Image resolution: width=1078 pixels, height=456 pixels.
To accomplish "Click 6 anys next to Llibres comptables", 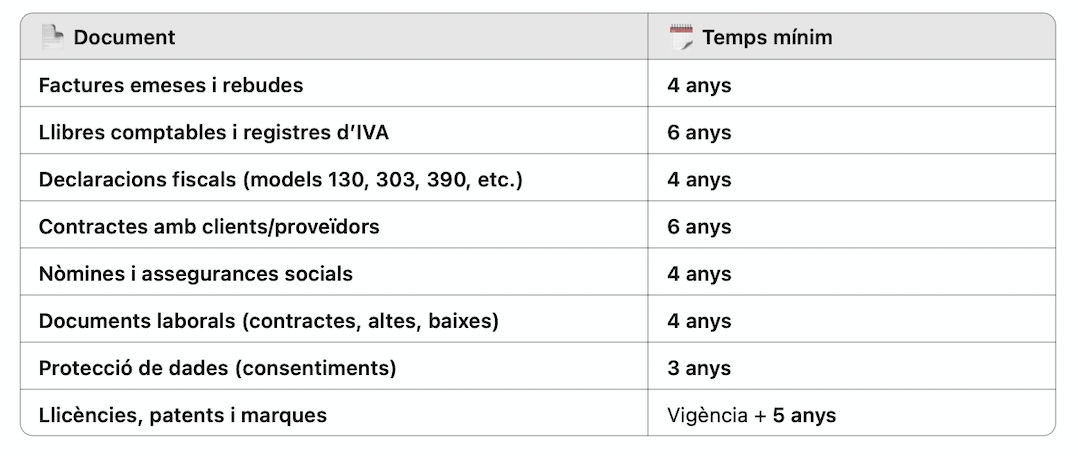I will (699, 132).
